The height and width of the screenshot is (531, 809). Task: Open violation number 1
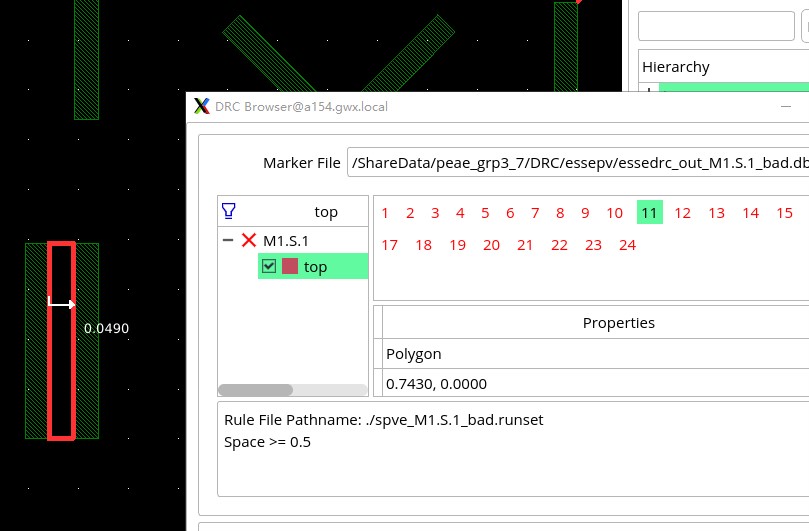pos(385,212)
